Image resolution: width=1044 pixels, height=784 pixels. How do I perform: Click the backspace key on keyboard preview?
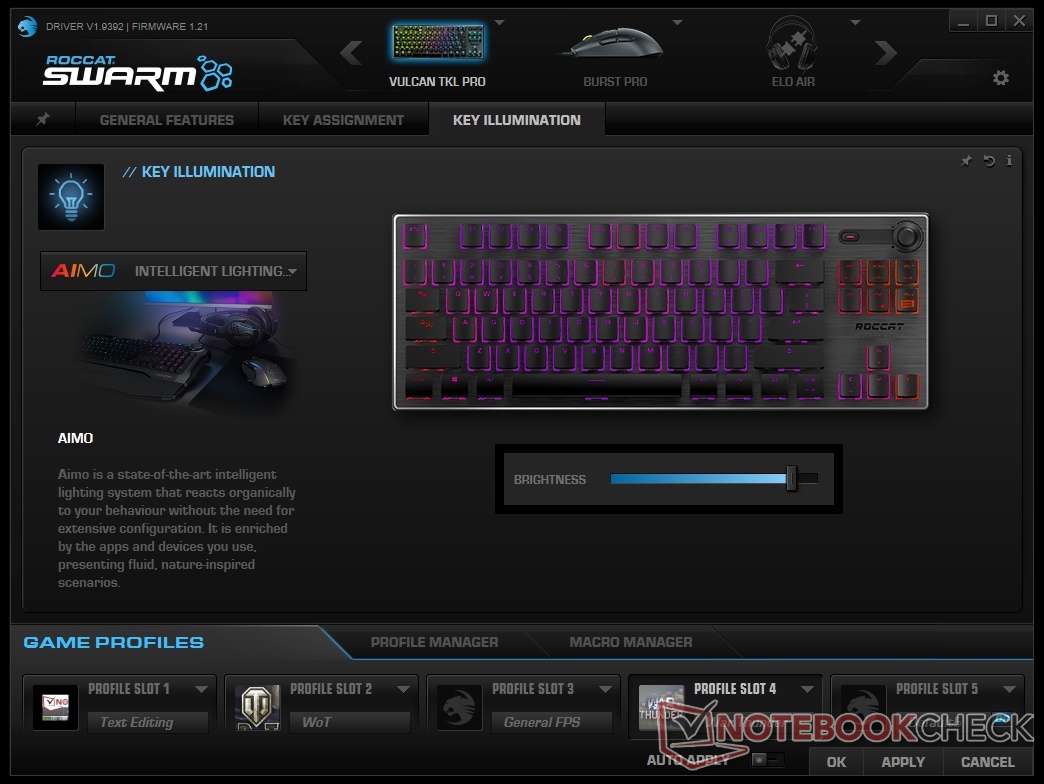[x=800, y=271]
